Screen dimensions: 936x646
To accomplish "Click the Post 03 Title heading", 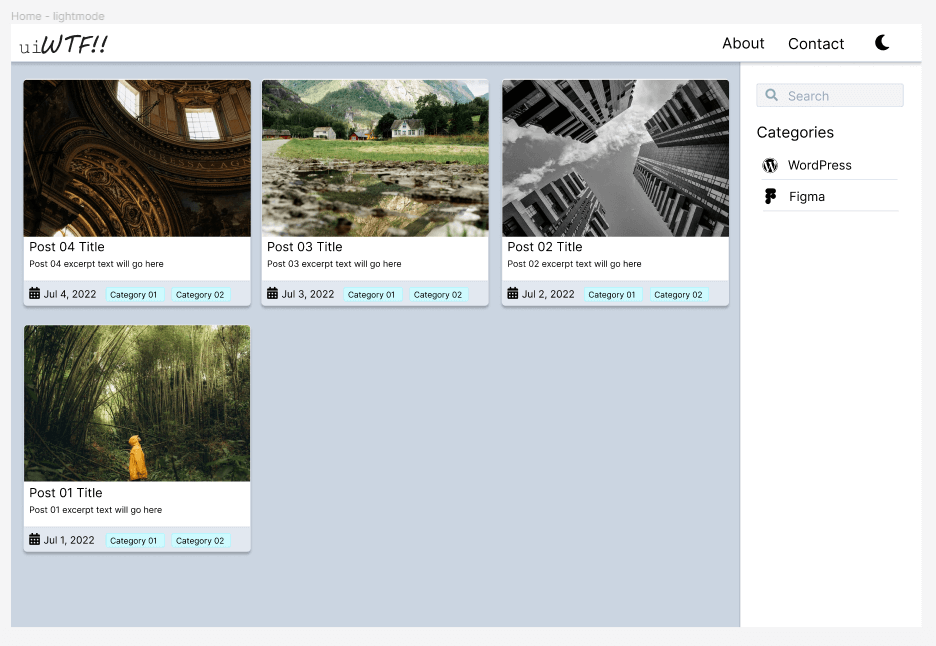I will click(304, 247).
